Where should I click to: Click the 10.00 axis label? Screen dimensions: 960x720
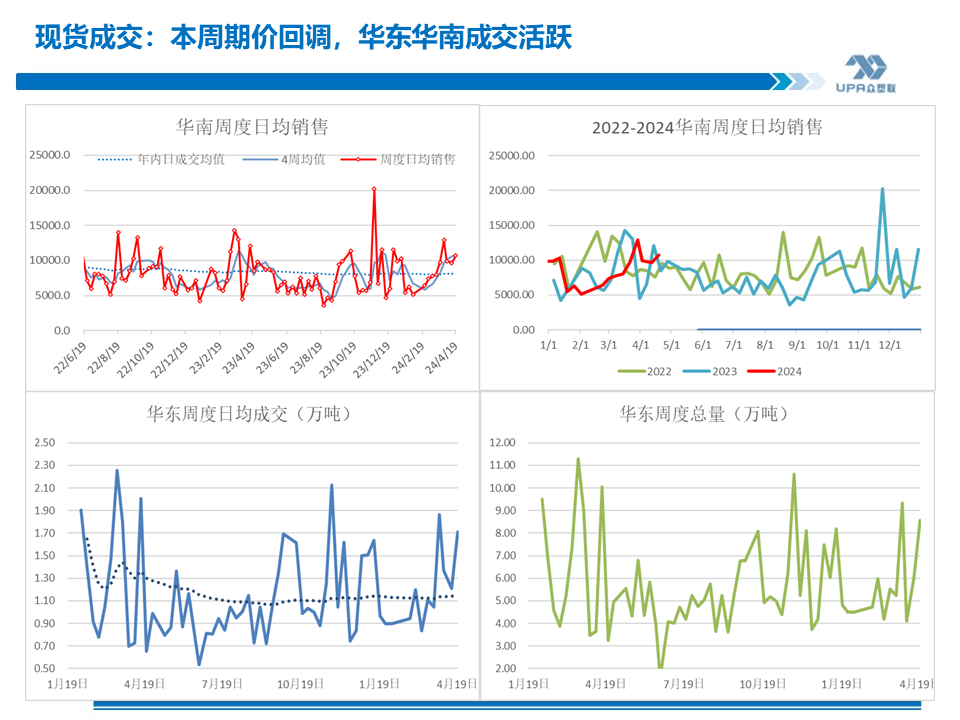tap(503, 488)
